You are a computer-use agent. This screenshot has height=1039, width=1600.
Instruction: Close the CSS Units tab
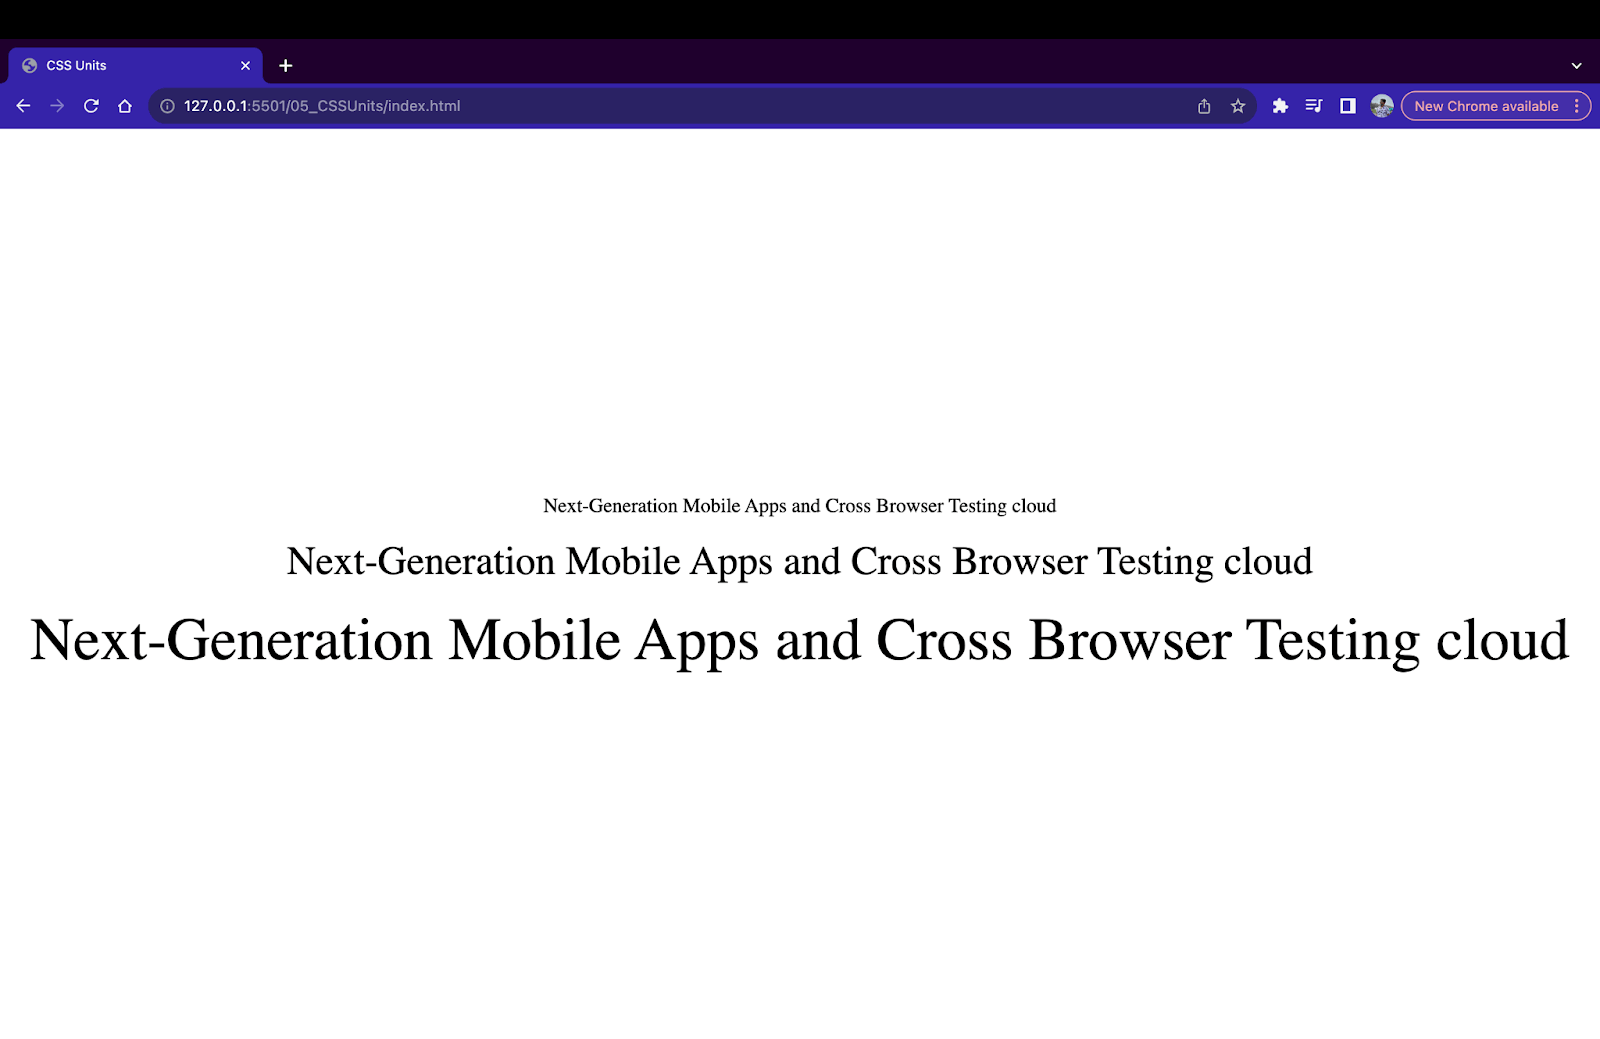[x=245, y=66]
